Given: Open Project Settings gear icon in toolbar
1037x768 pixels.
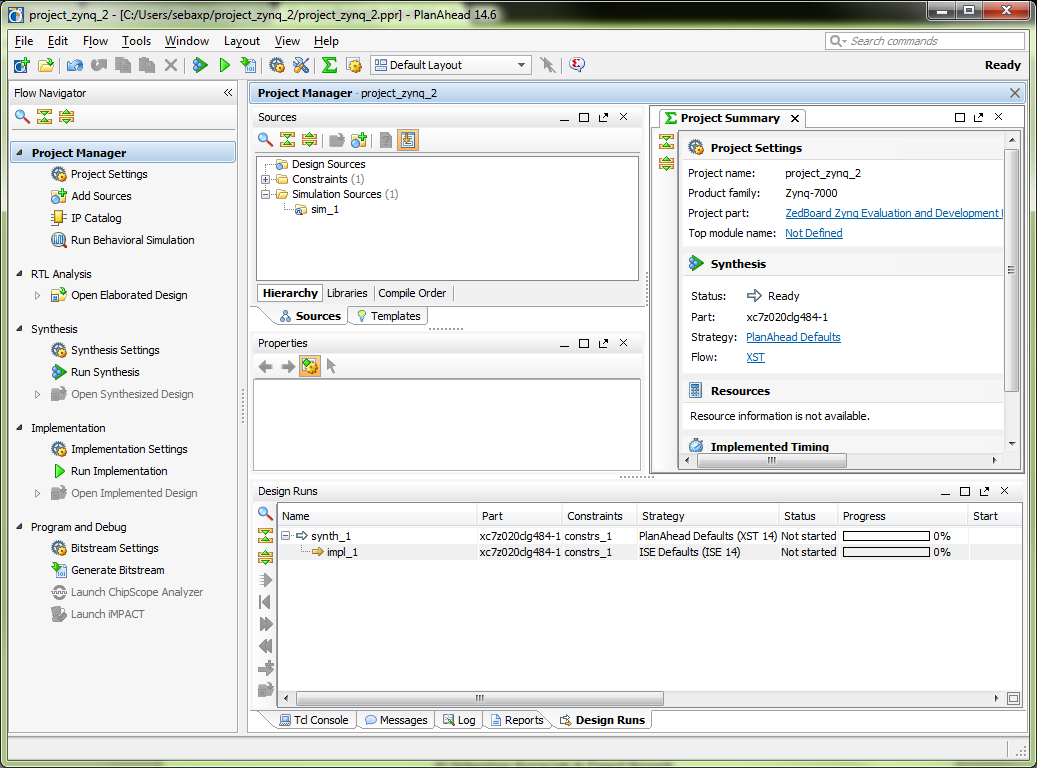Looking at the screenshot, I should (277, 65).
